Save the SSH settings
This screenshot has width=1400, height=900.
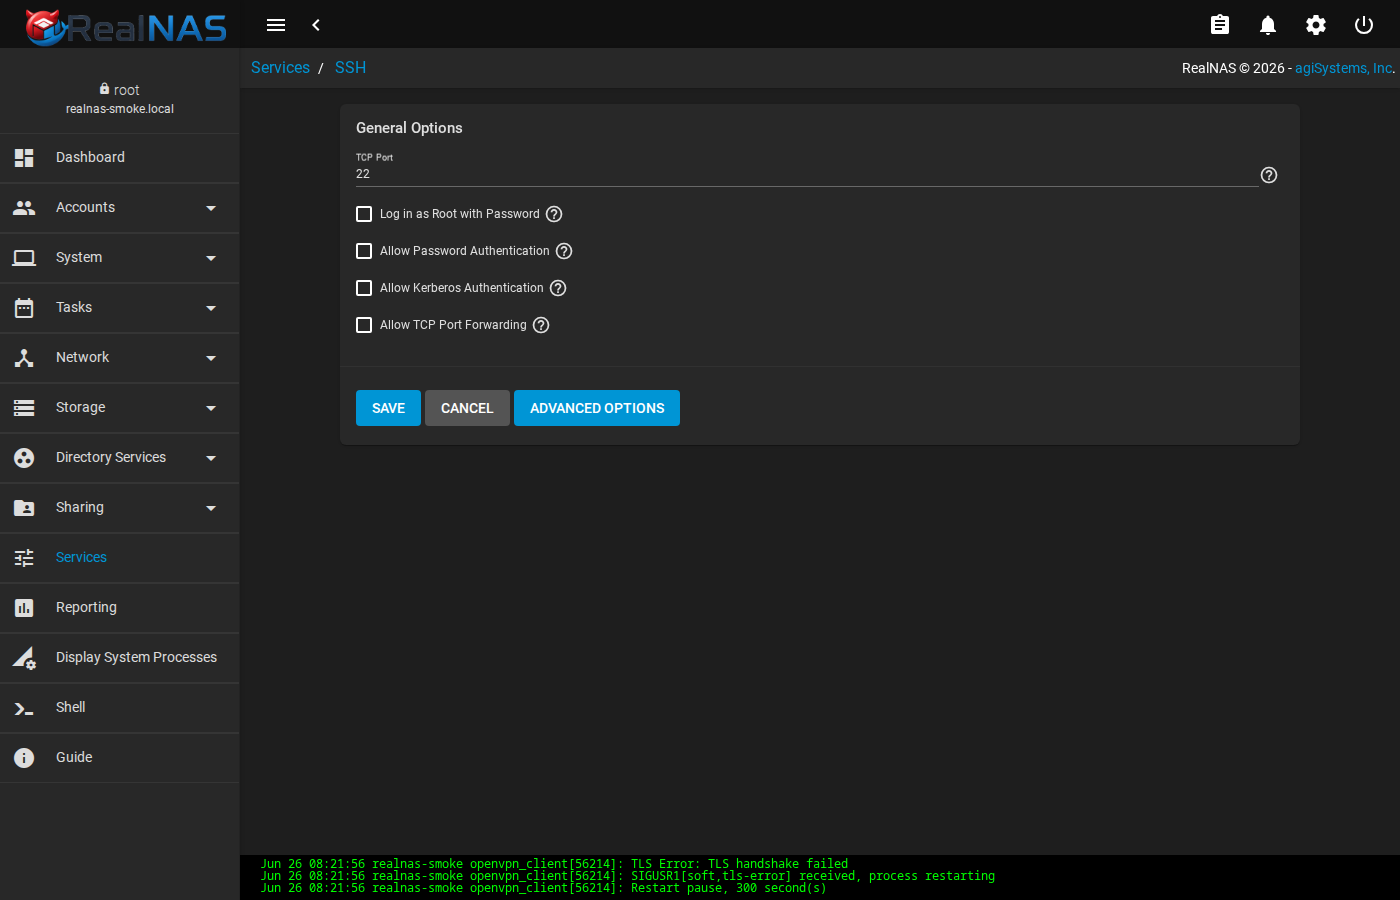coord(388,408)
